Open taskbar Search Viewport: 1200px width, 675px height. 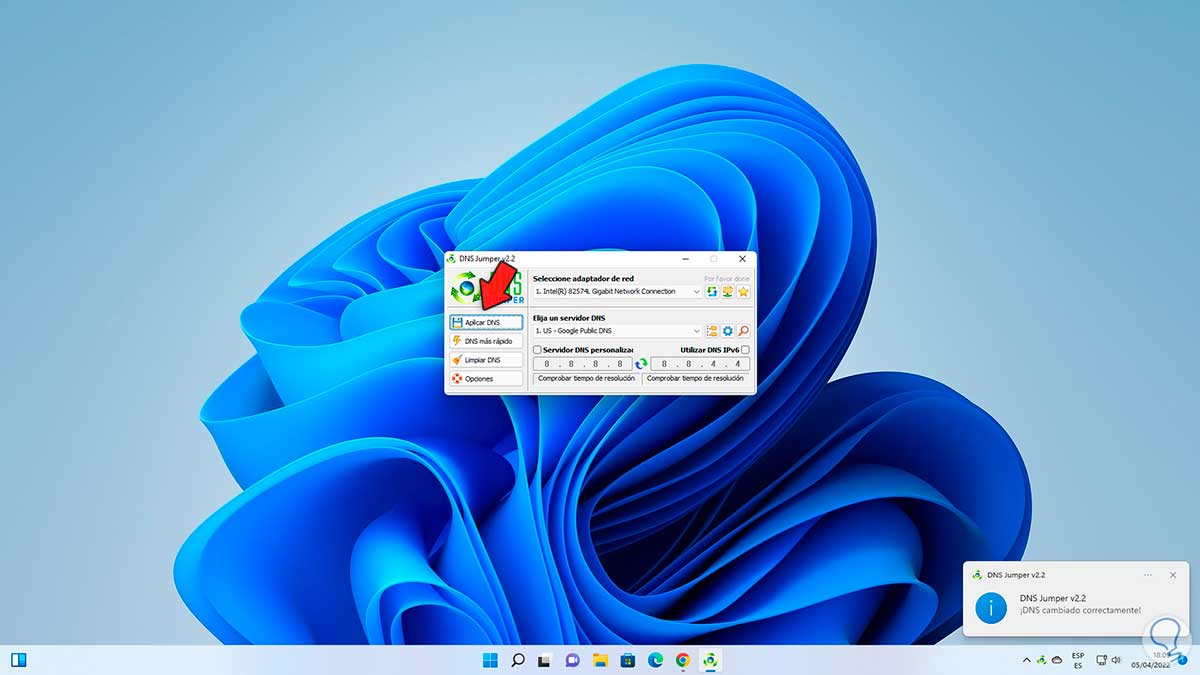click(x=518, y=660)
